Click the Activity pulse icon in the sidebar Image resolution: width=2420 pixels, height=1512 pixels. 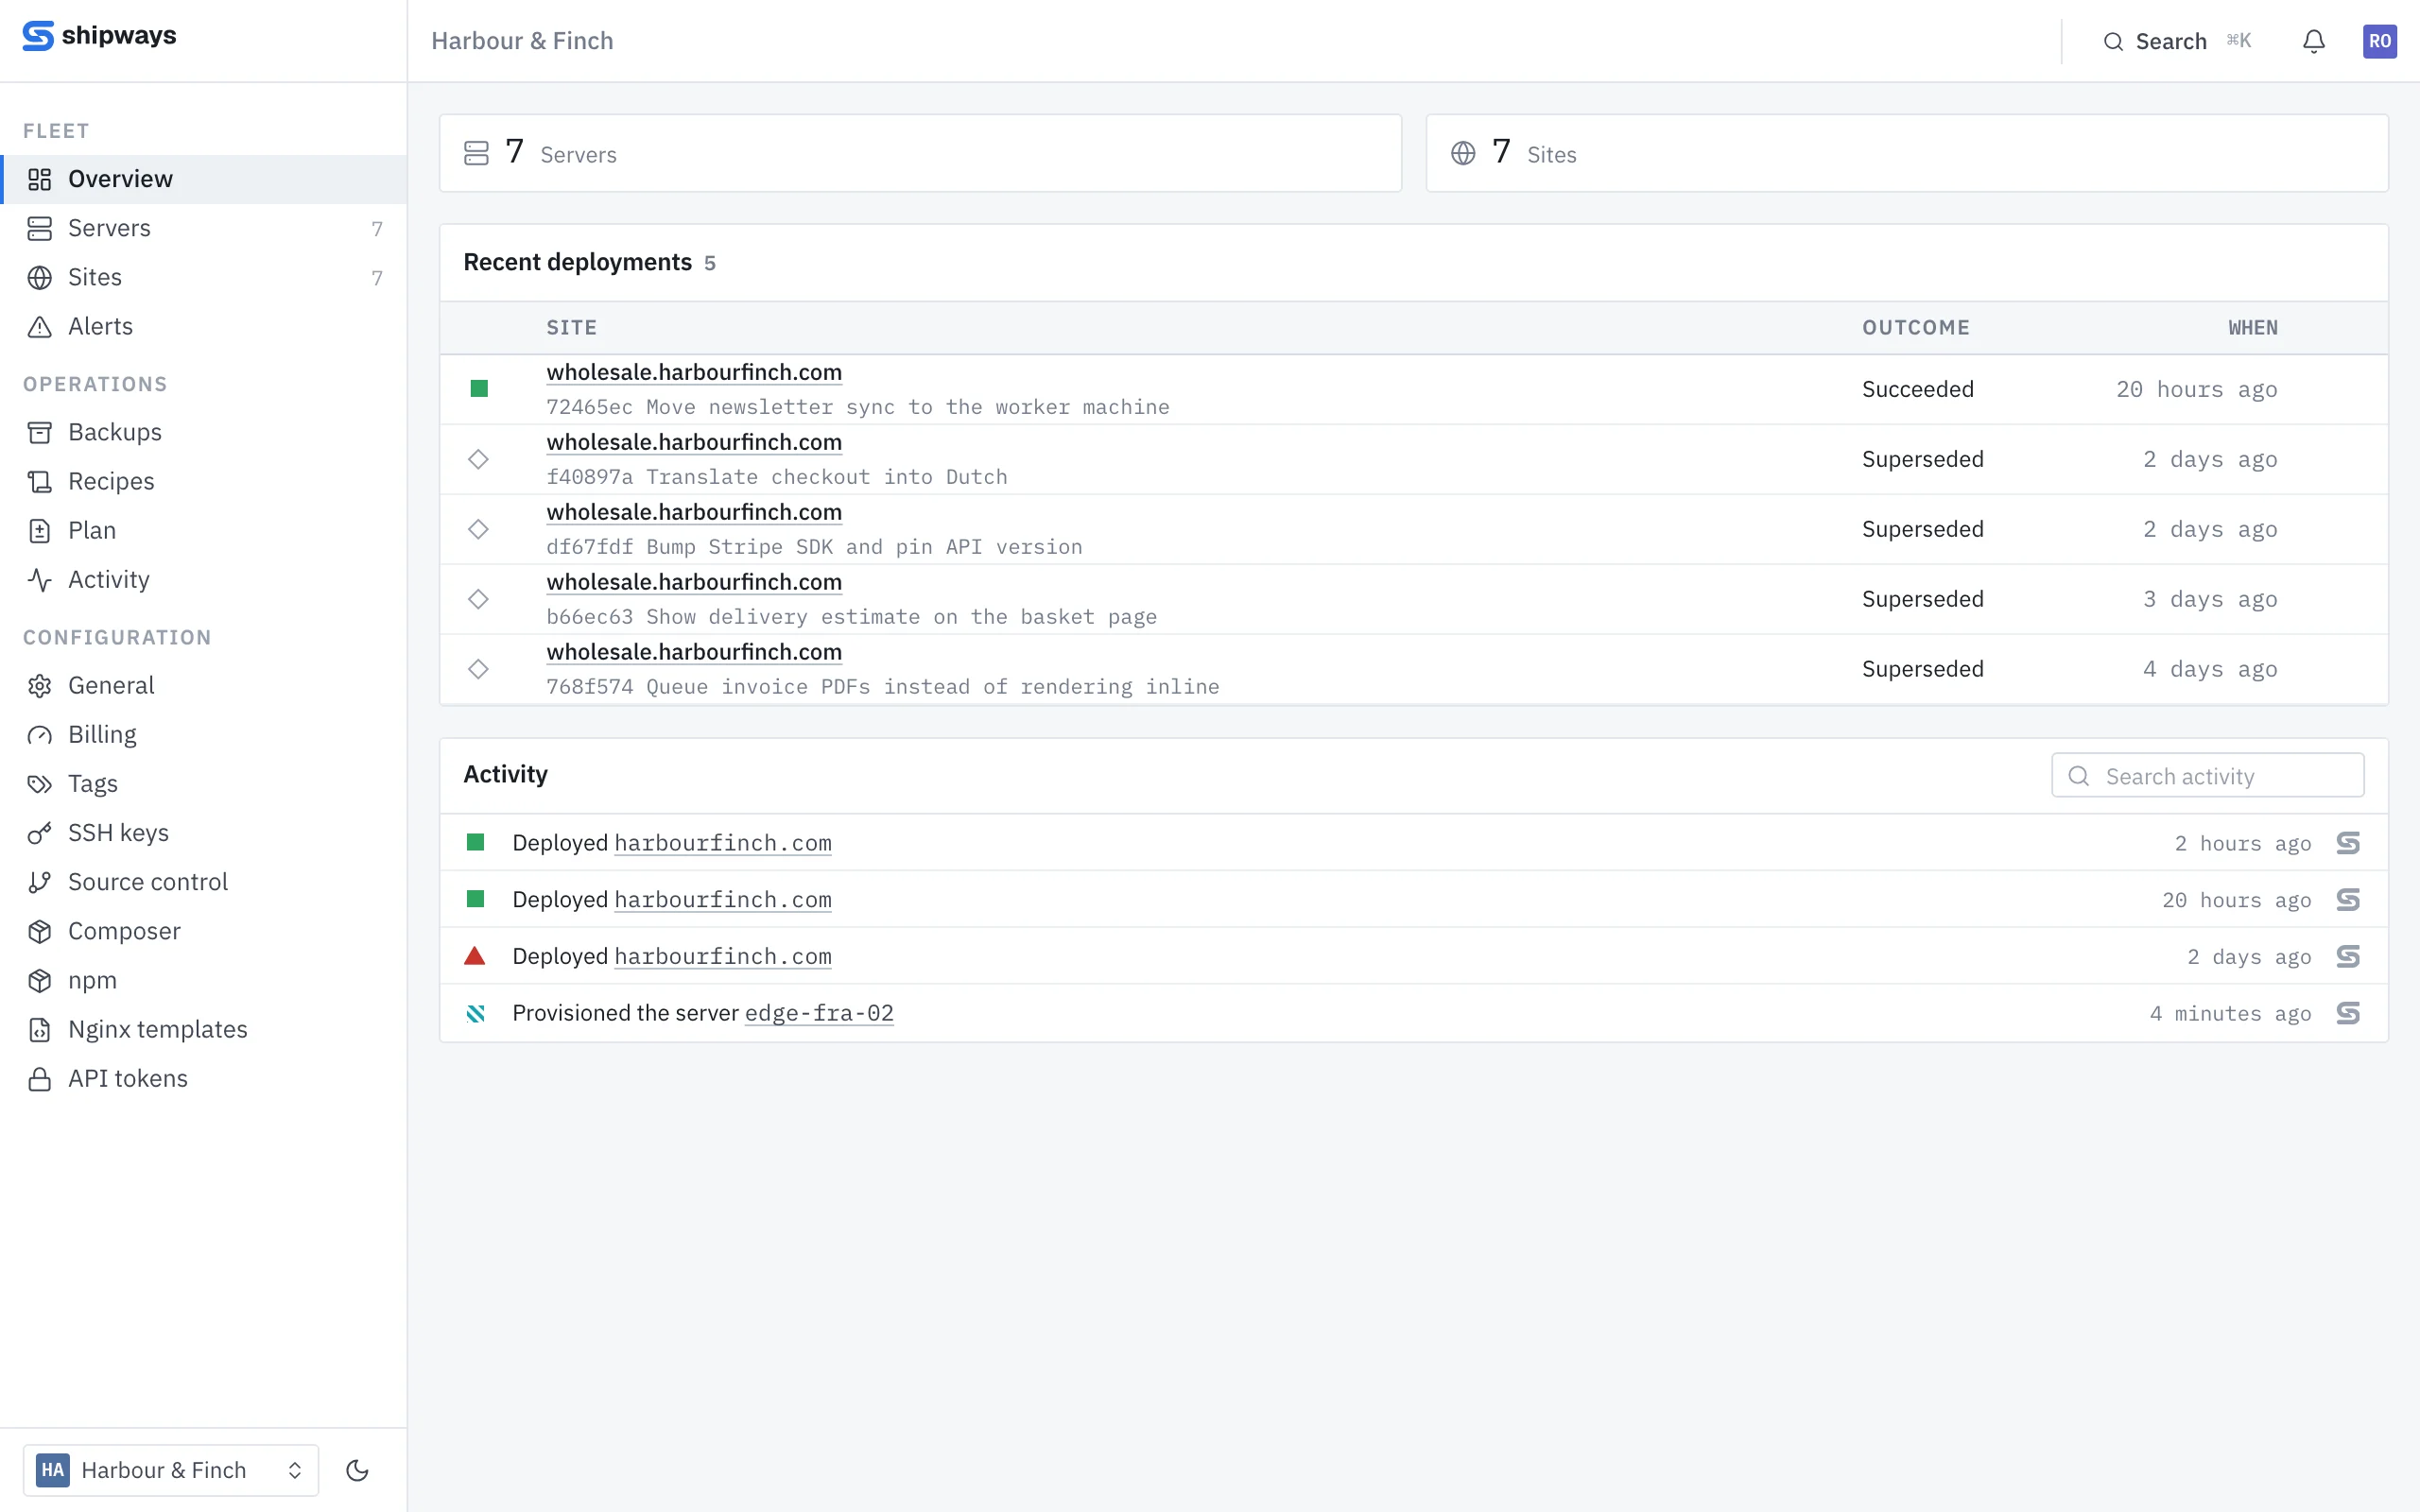(40, 580)
